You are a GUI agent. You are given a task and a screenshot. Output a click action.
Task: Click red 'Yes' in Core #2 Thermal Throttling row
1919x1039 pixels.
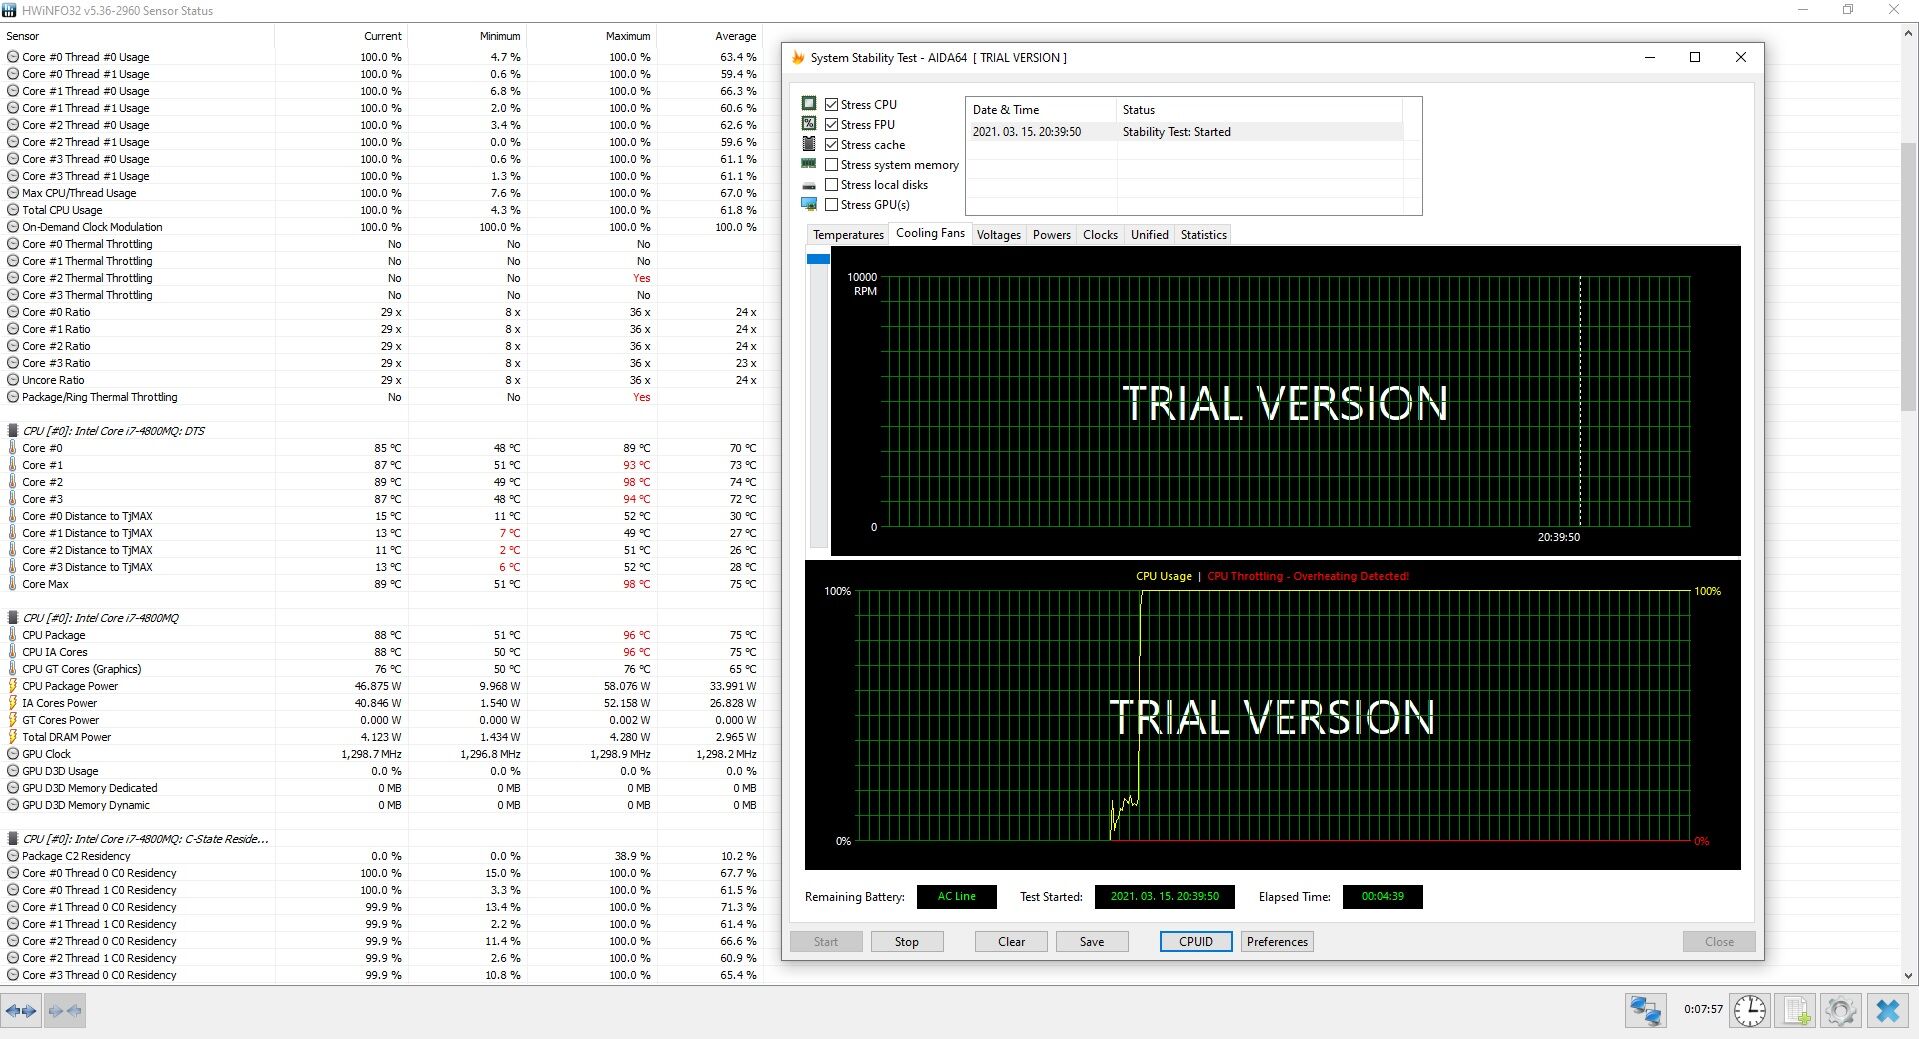(641, 278)
